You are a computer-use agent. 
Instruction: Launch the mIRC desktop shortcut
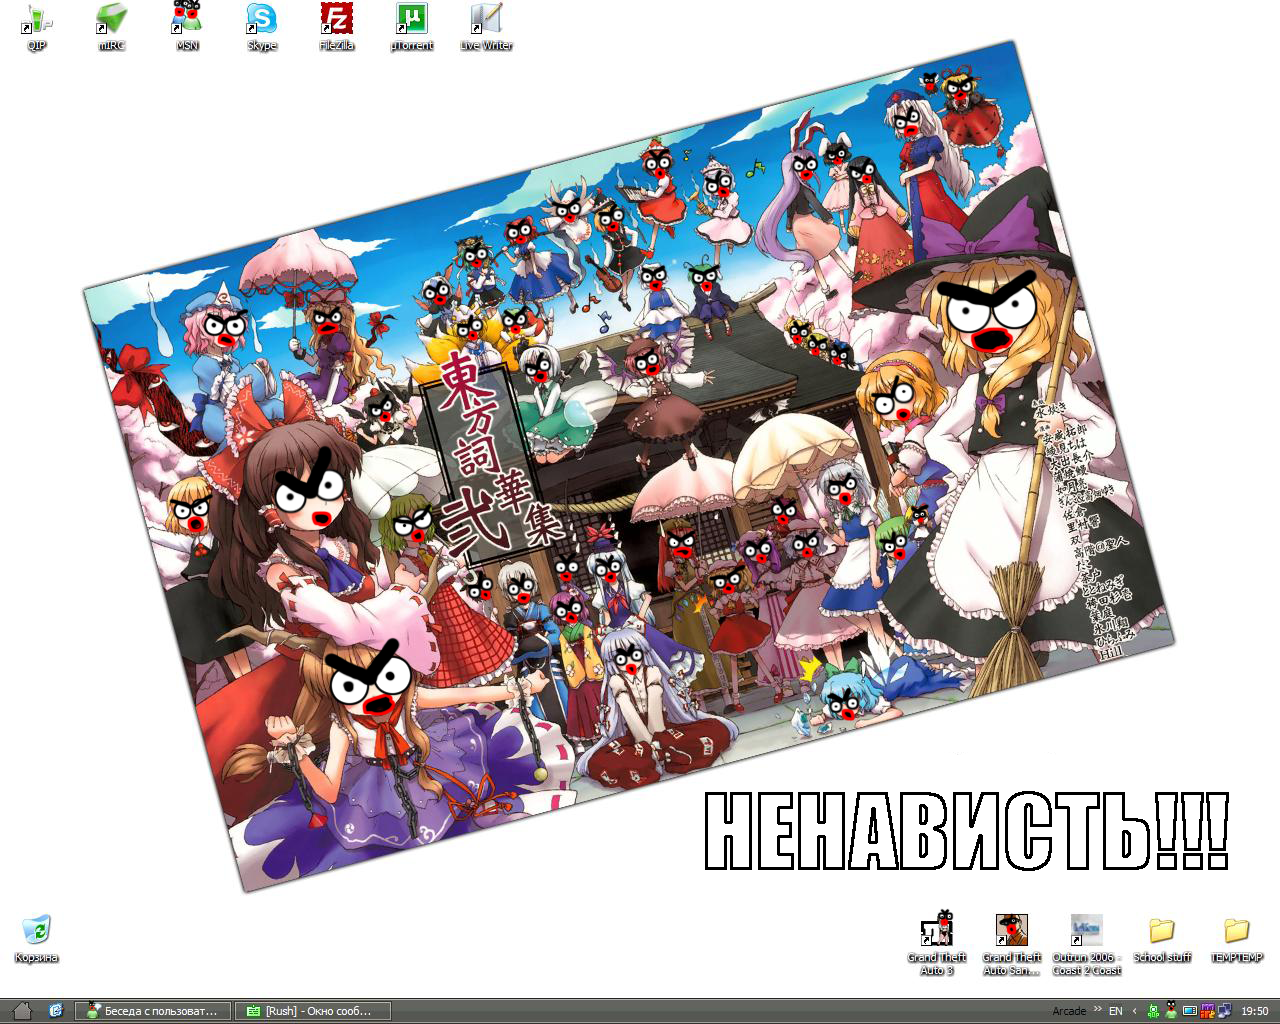pos(111,27)
